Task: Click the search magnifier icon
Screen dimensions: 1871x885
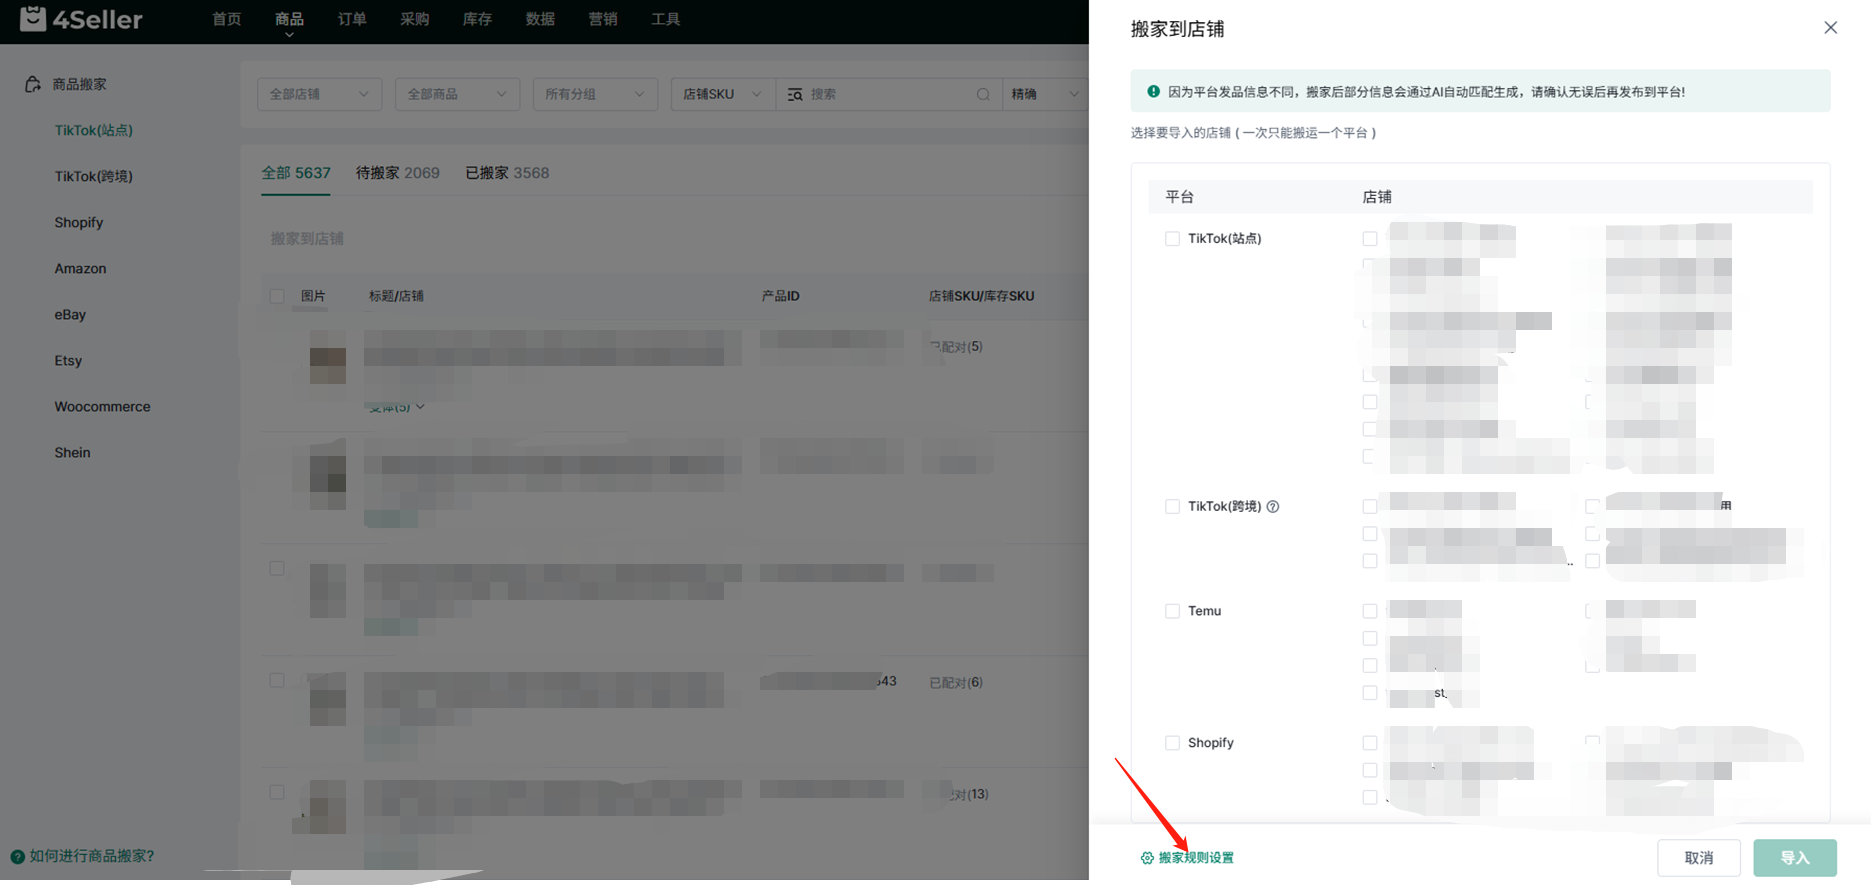Action: click(982, 94)
